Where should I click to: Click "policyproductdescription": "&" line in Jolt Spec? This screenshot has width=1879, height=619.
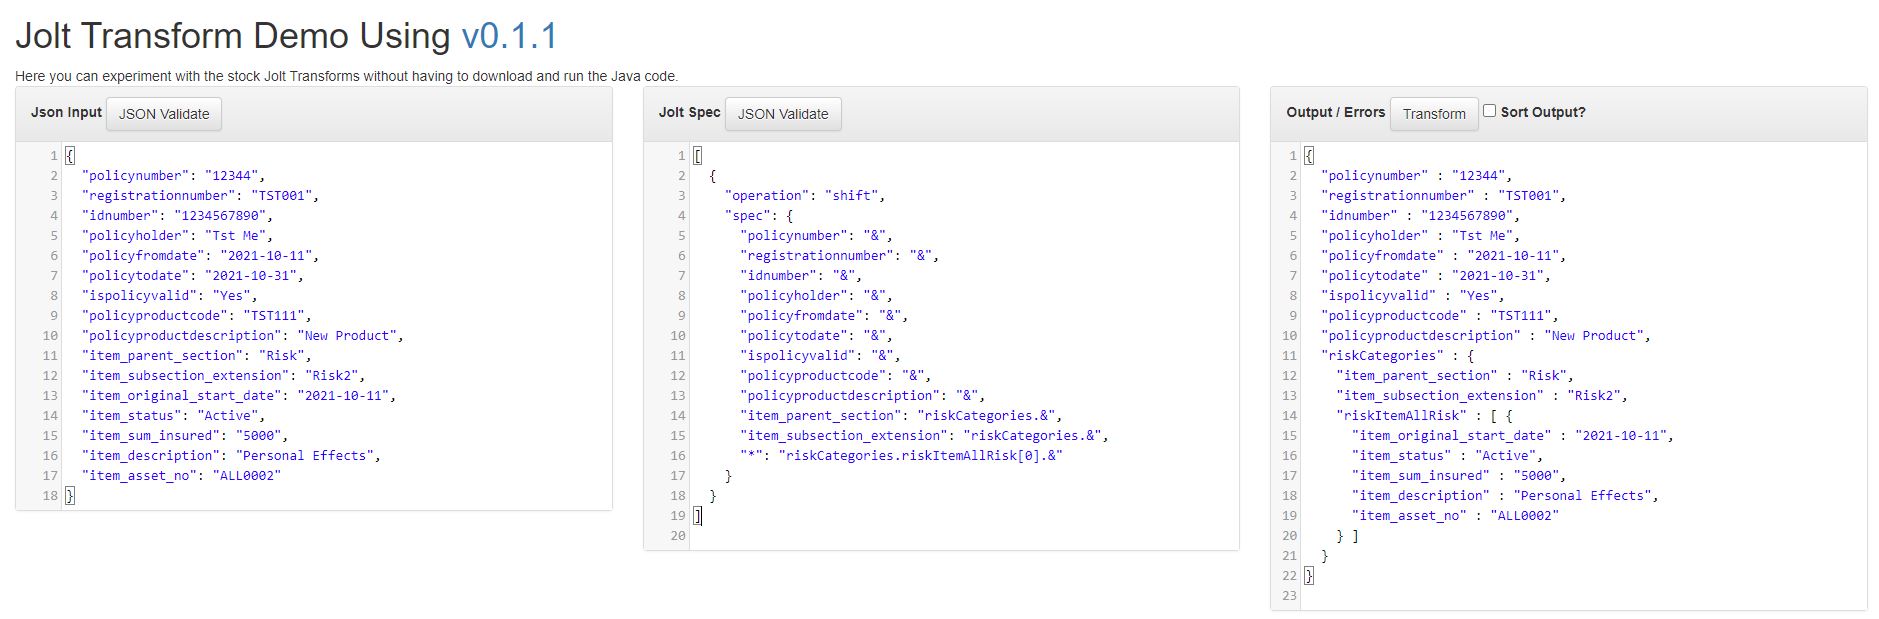[863, 396]
